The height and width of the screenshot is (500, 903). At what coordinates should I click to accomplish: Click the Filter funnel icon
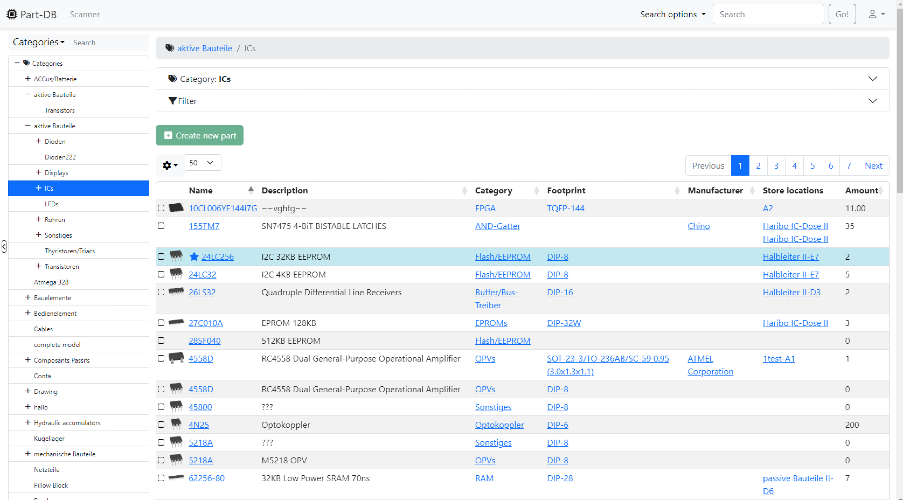(172, 101)
